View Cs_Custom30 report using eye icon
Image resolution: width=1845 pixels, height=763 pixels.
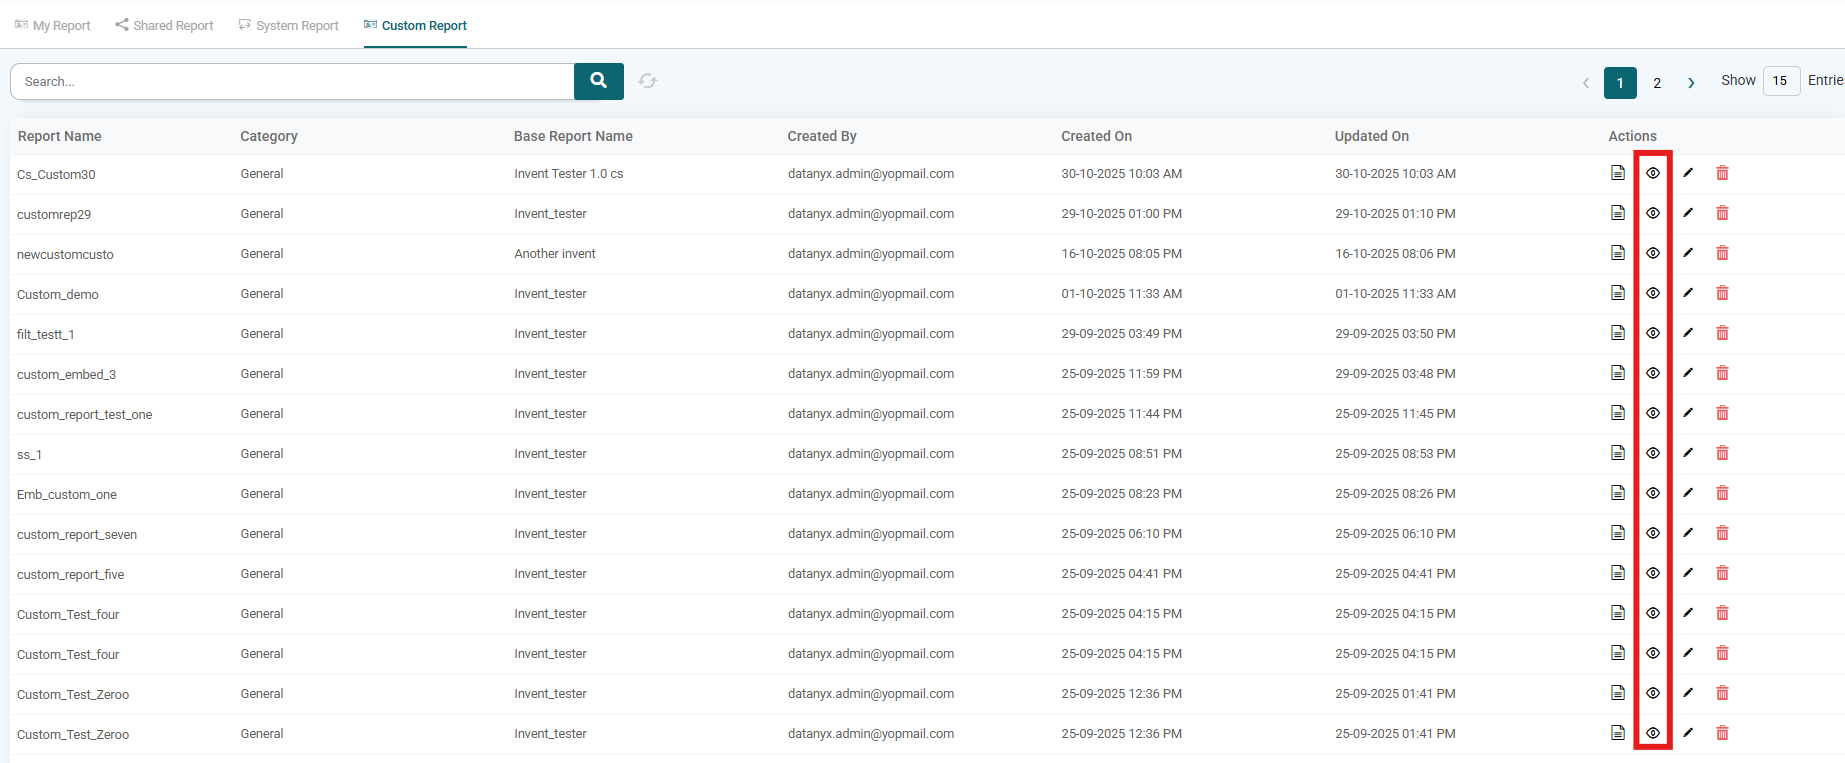click(1653, 173)
